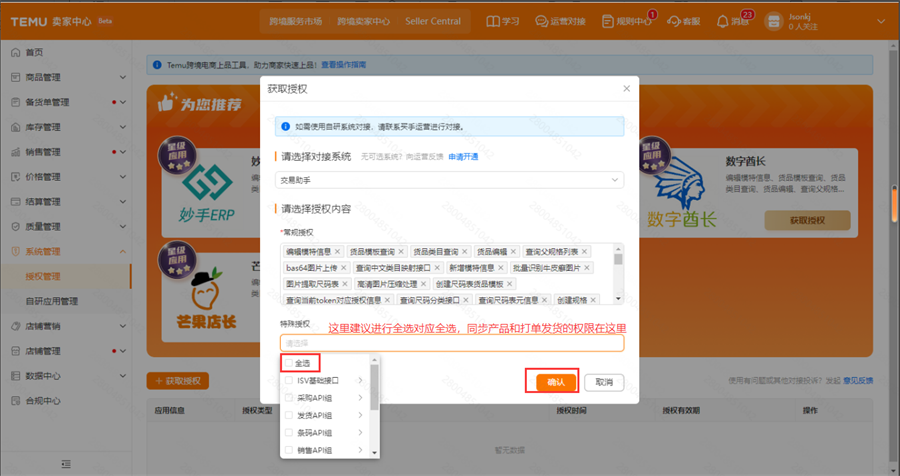Click 获取授权 on the 数字酋长 card
900x476 pixels.
click(x=807, y=220)
